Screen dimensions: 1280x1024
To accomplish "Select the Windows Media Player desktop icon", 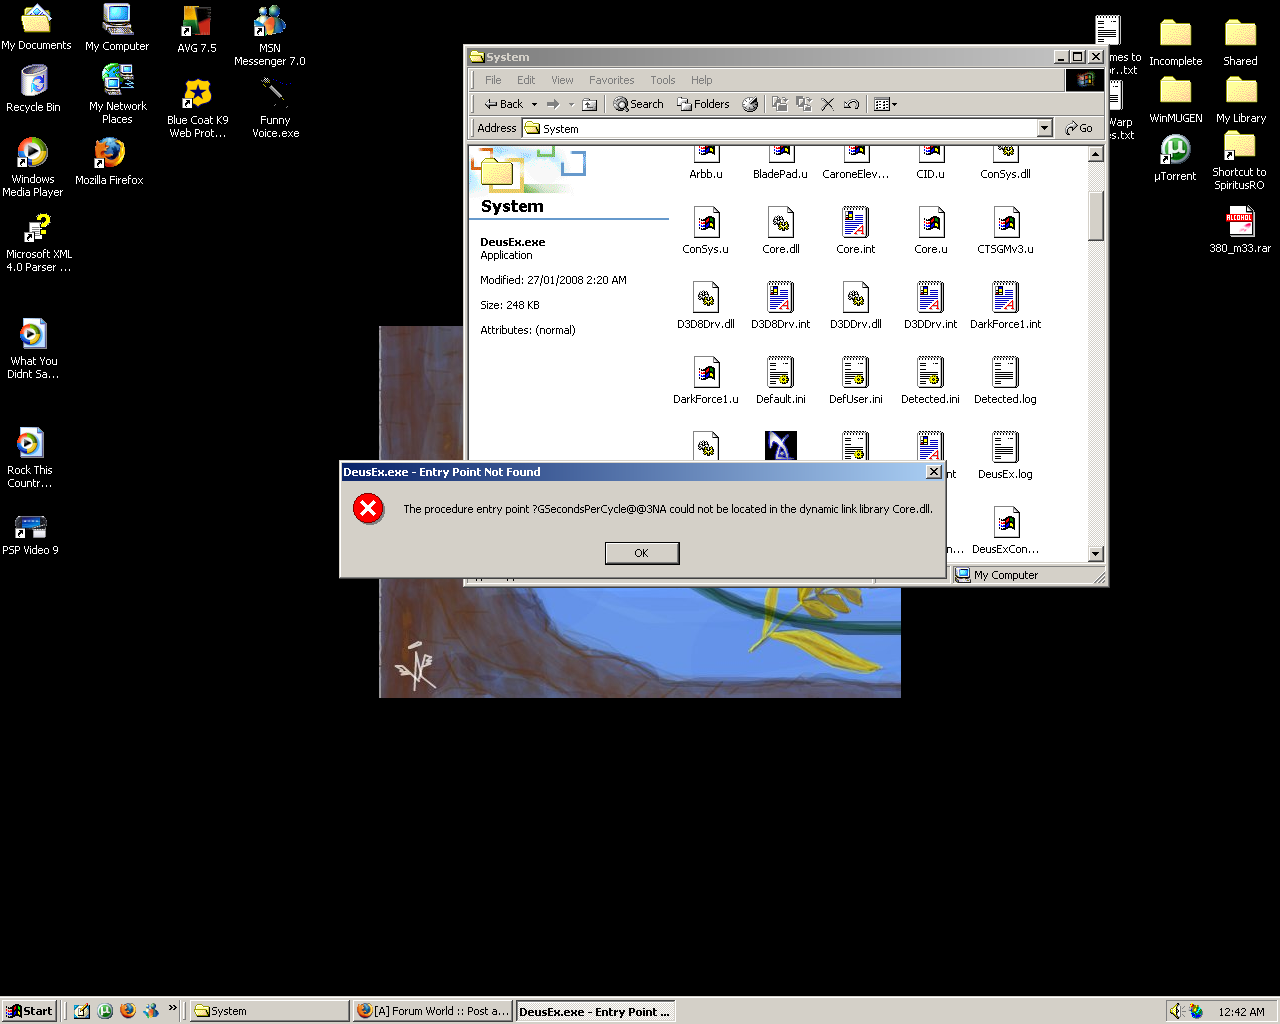I will (x=33, y=167).
